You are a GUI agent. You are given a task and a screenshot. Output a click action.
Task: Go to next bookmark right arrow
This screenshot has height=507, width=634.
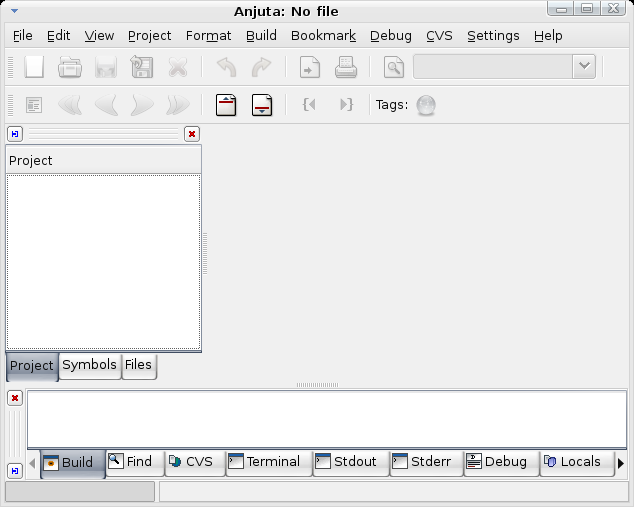tap(142, 105)
